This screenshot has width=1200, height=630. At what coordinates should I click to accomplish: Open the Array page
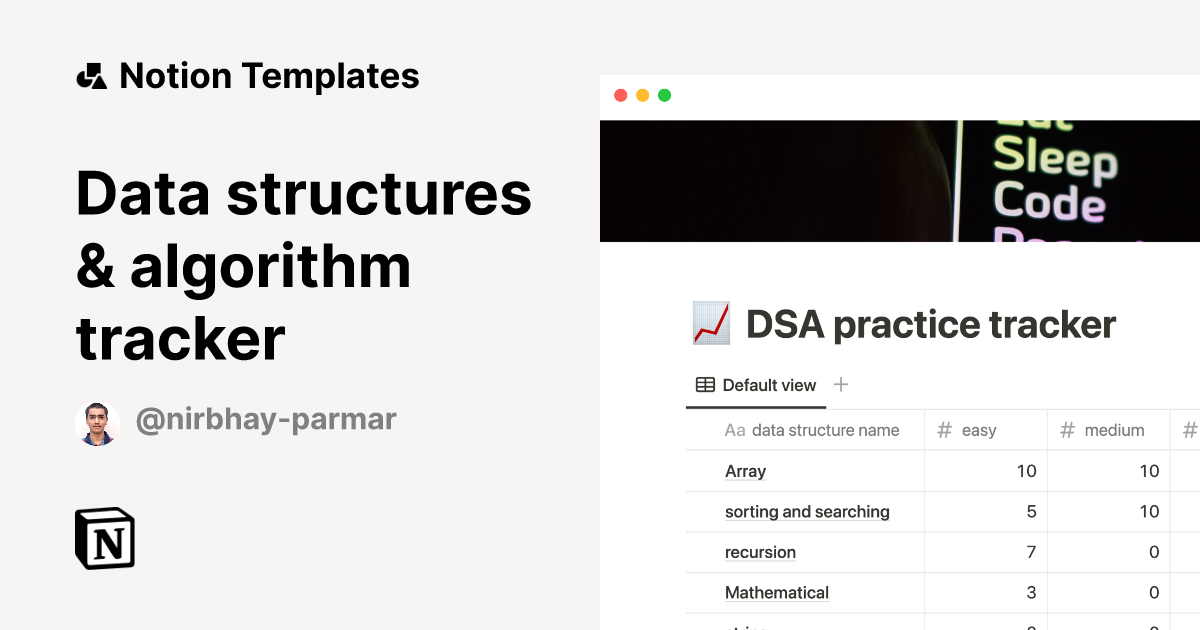click(x=745, y=471)
